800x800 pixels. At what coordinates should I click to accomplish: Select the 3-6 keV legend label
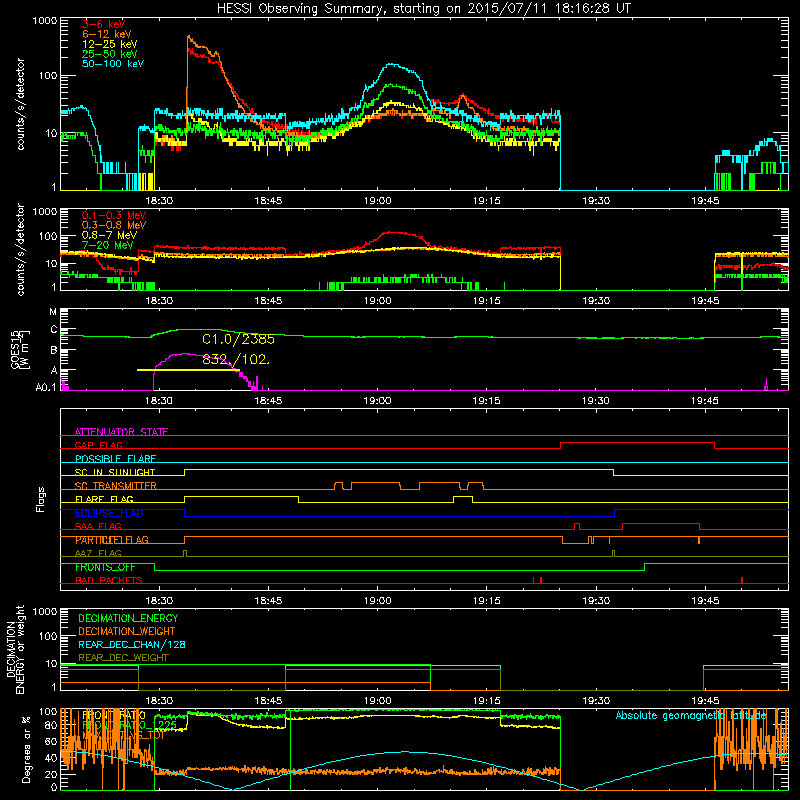103,24
